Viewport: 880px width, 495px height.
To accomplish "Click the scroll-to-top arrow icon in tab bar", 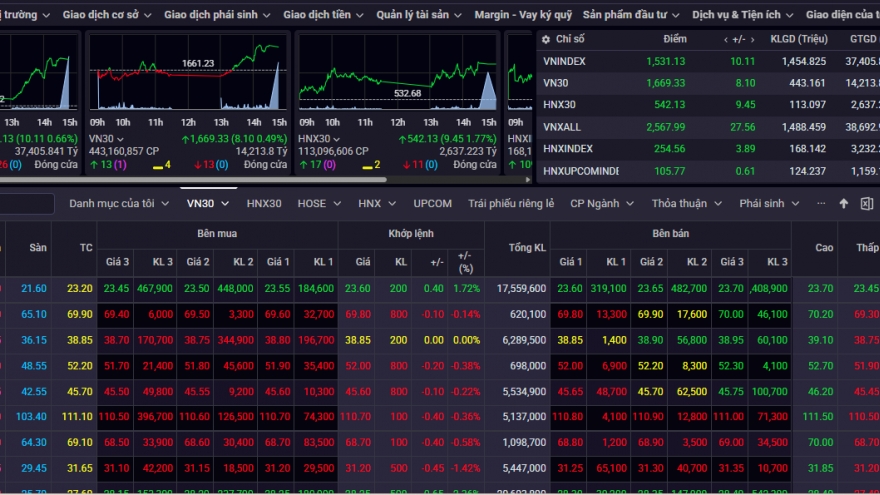I will (x=843, y=203).
